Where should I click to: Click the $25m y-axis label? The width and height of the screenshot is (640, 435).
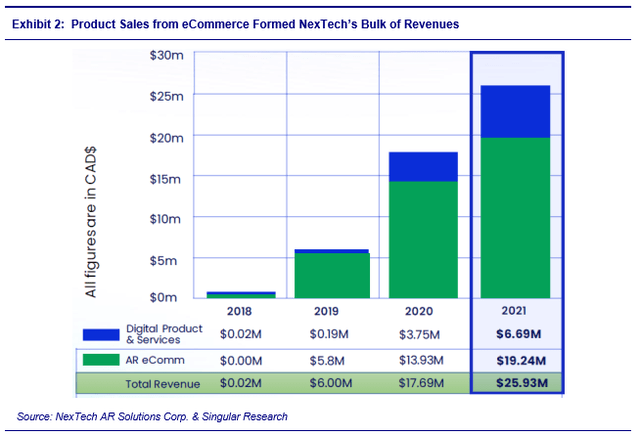167,96
